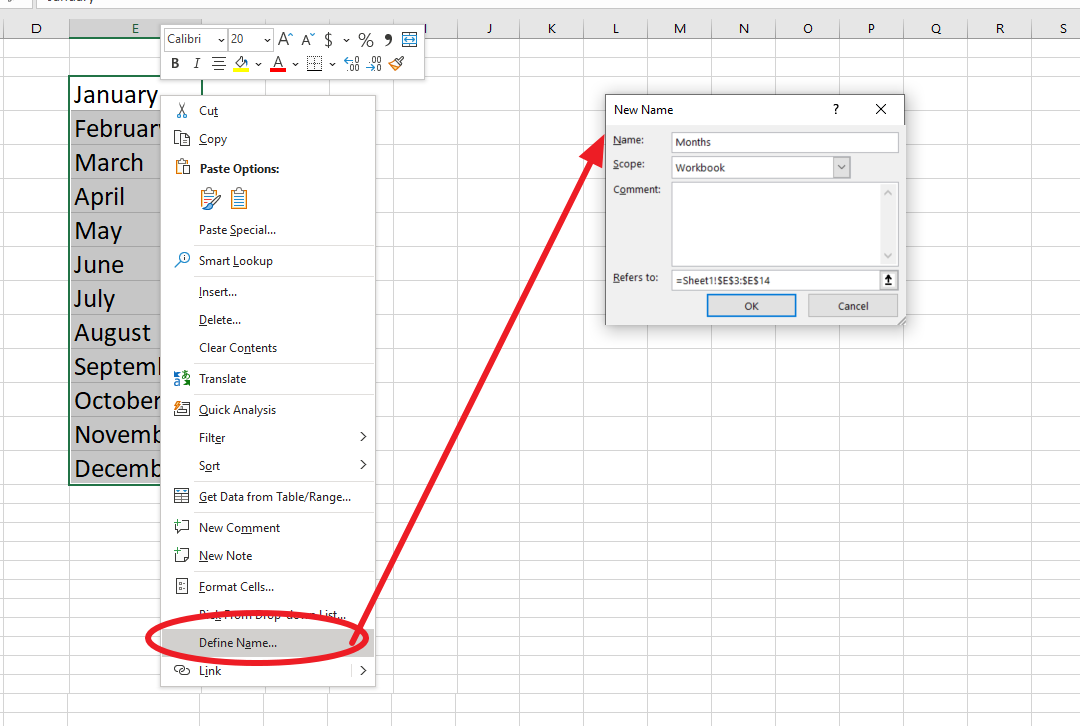Click the Copy icon in the context menu
The image size is (1080, 726).
point(182,138)
